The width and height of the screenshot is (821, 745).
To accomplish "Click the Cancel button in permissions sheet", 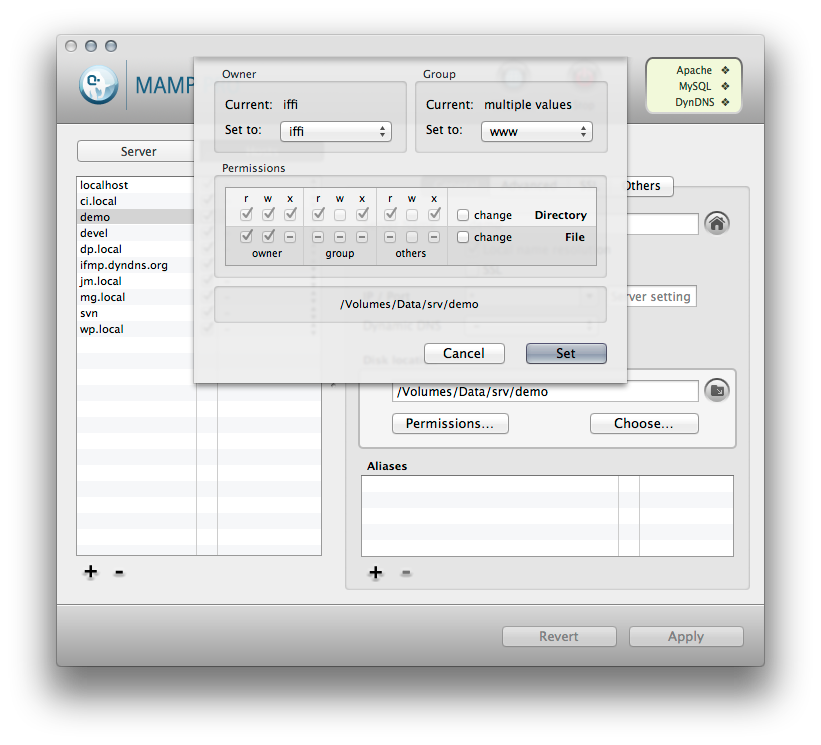I will [x=464, y=353].
